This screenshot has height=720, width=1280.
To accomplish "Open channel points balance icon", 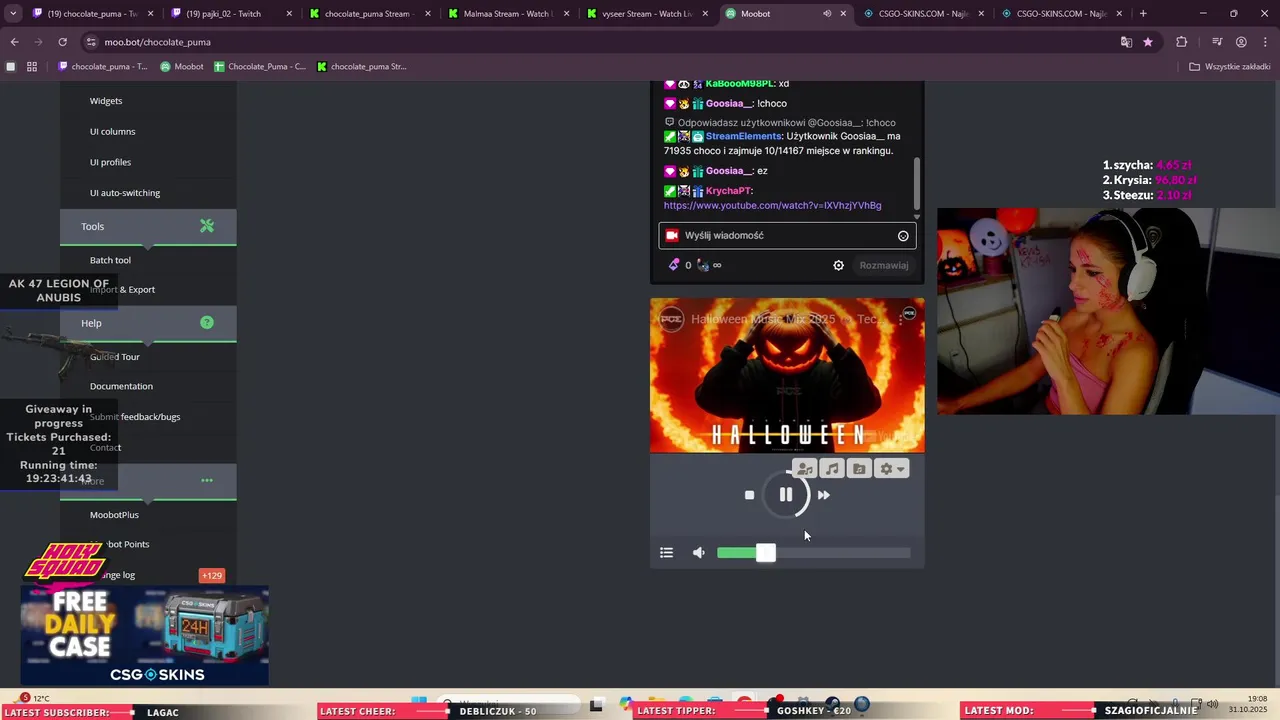I will click(674, 265).
